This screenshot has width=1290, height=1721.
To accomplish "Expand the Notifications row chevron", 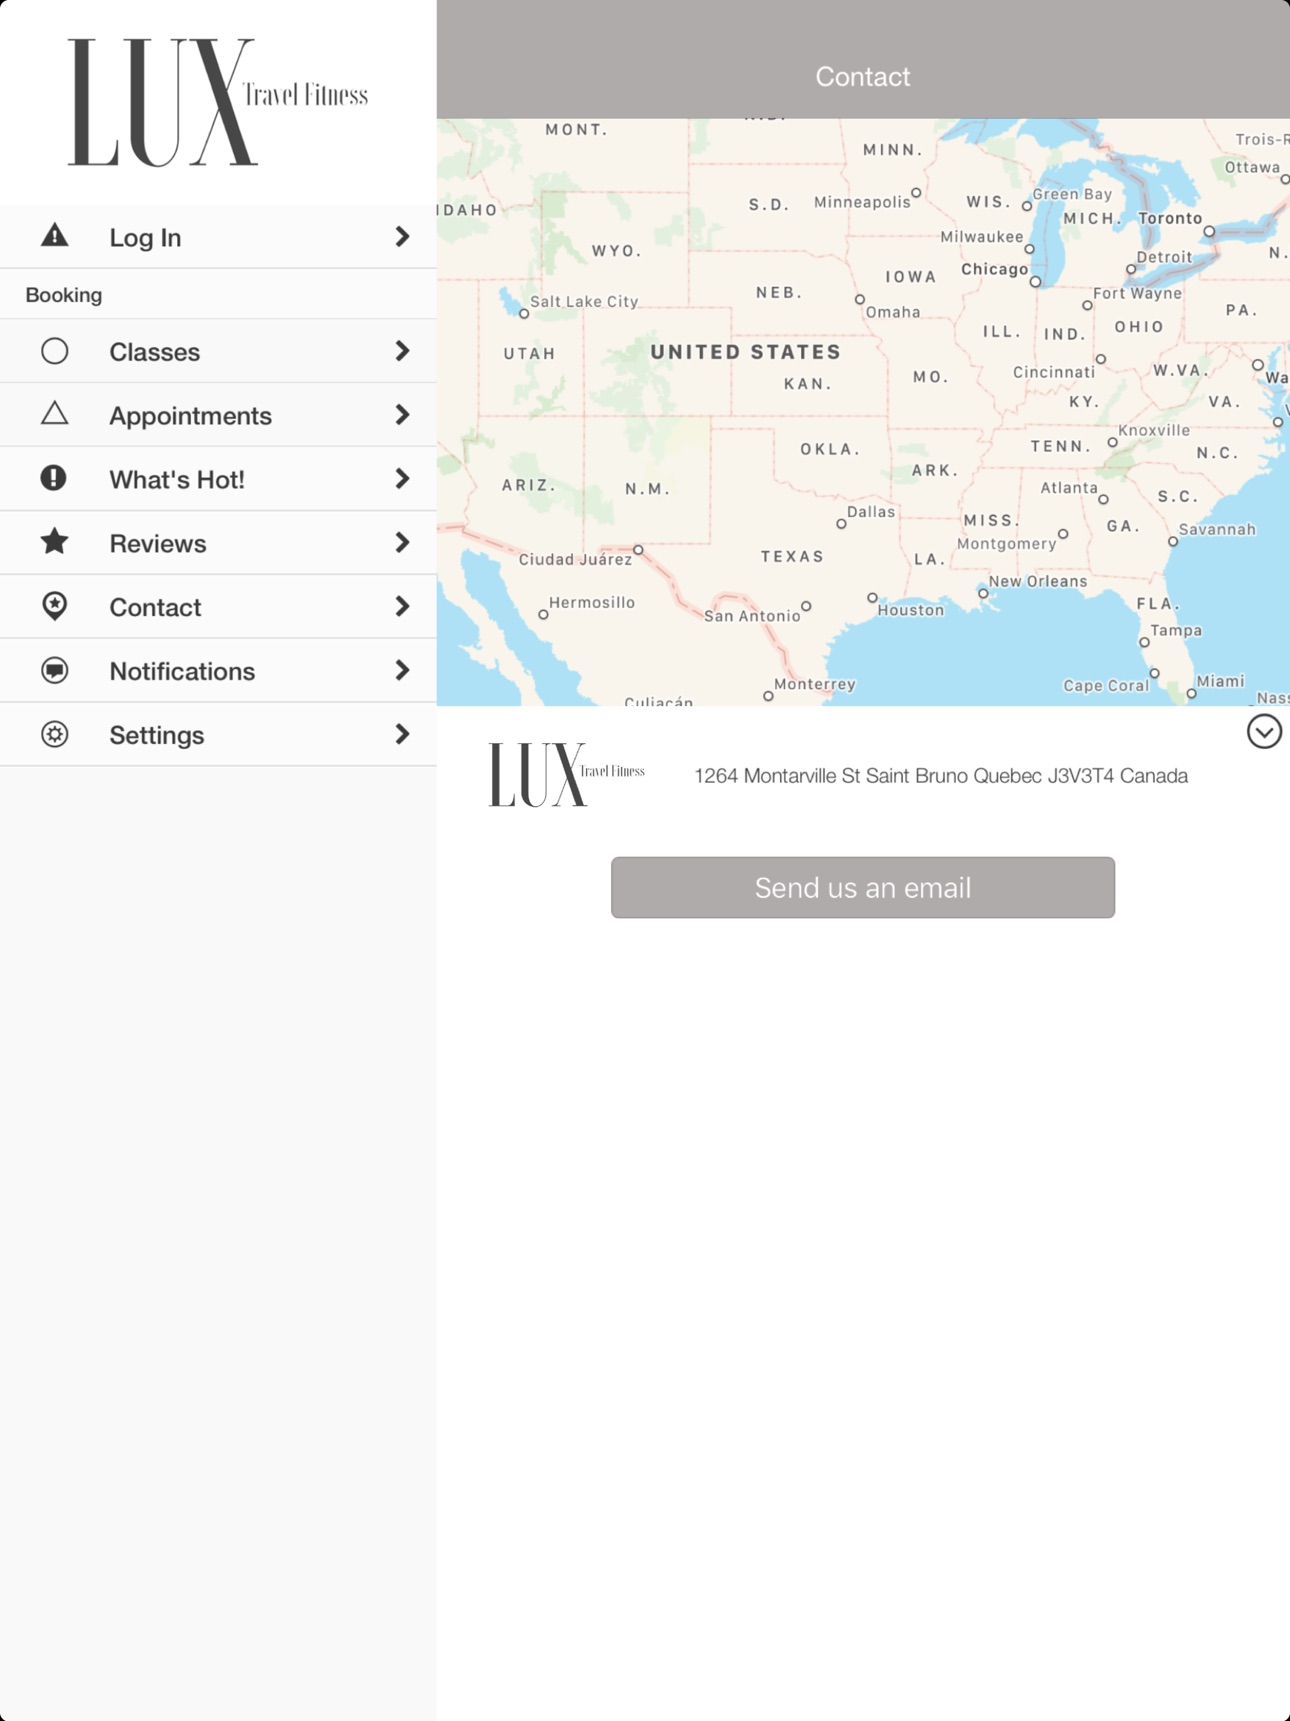I will pos(402,671).
